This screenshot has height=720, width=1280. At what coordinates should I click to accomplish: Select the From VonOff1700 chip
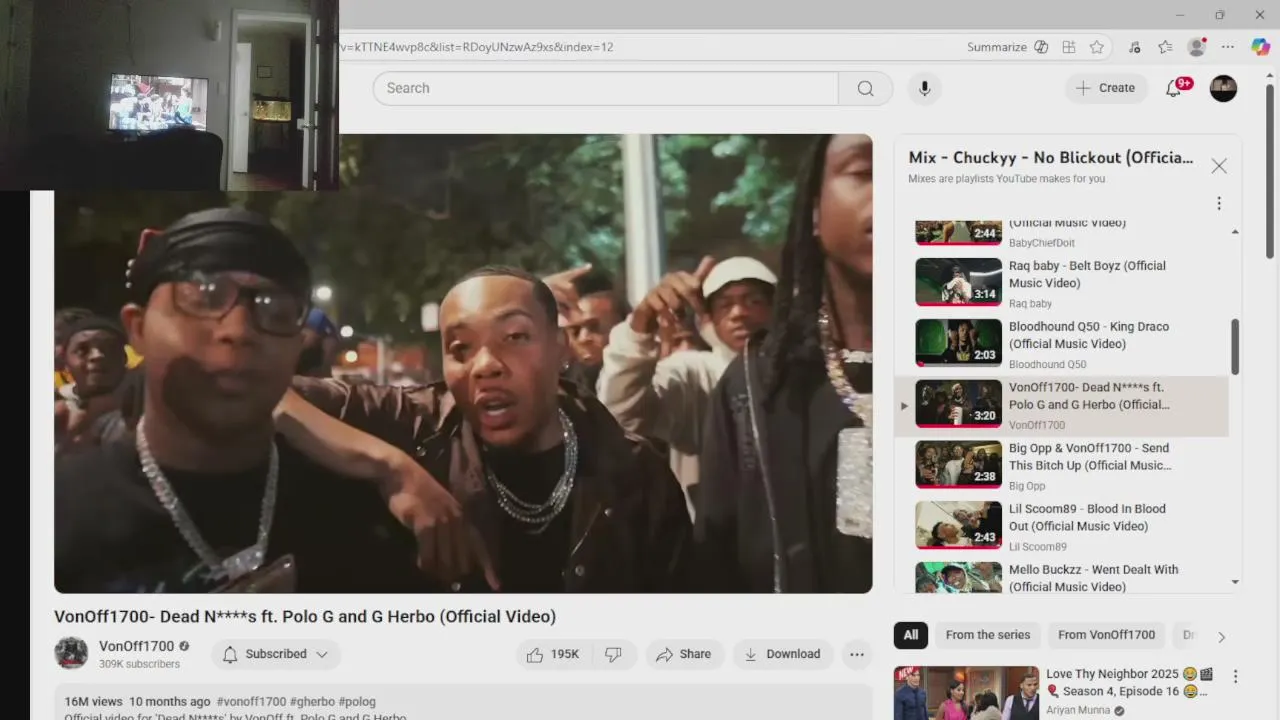pos(1106,635)
